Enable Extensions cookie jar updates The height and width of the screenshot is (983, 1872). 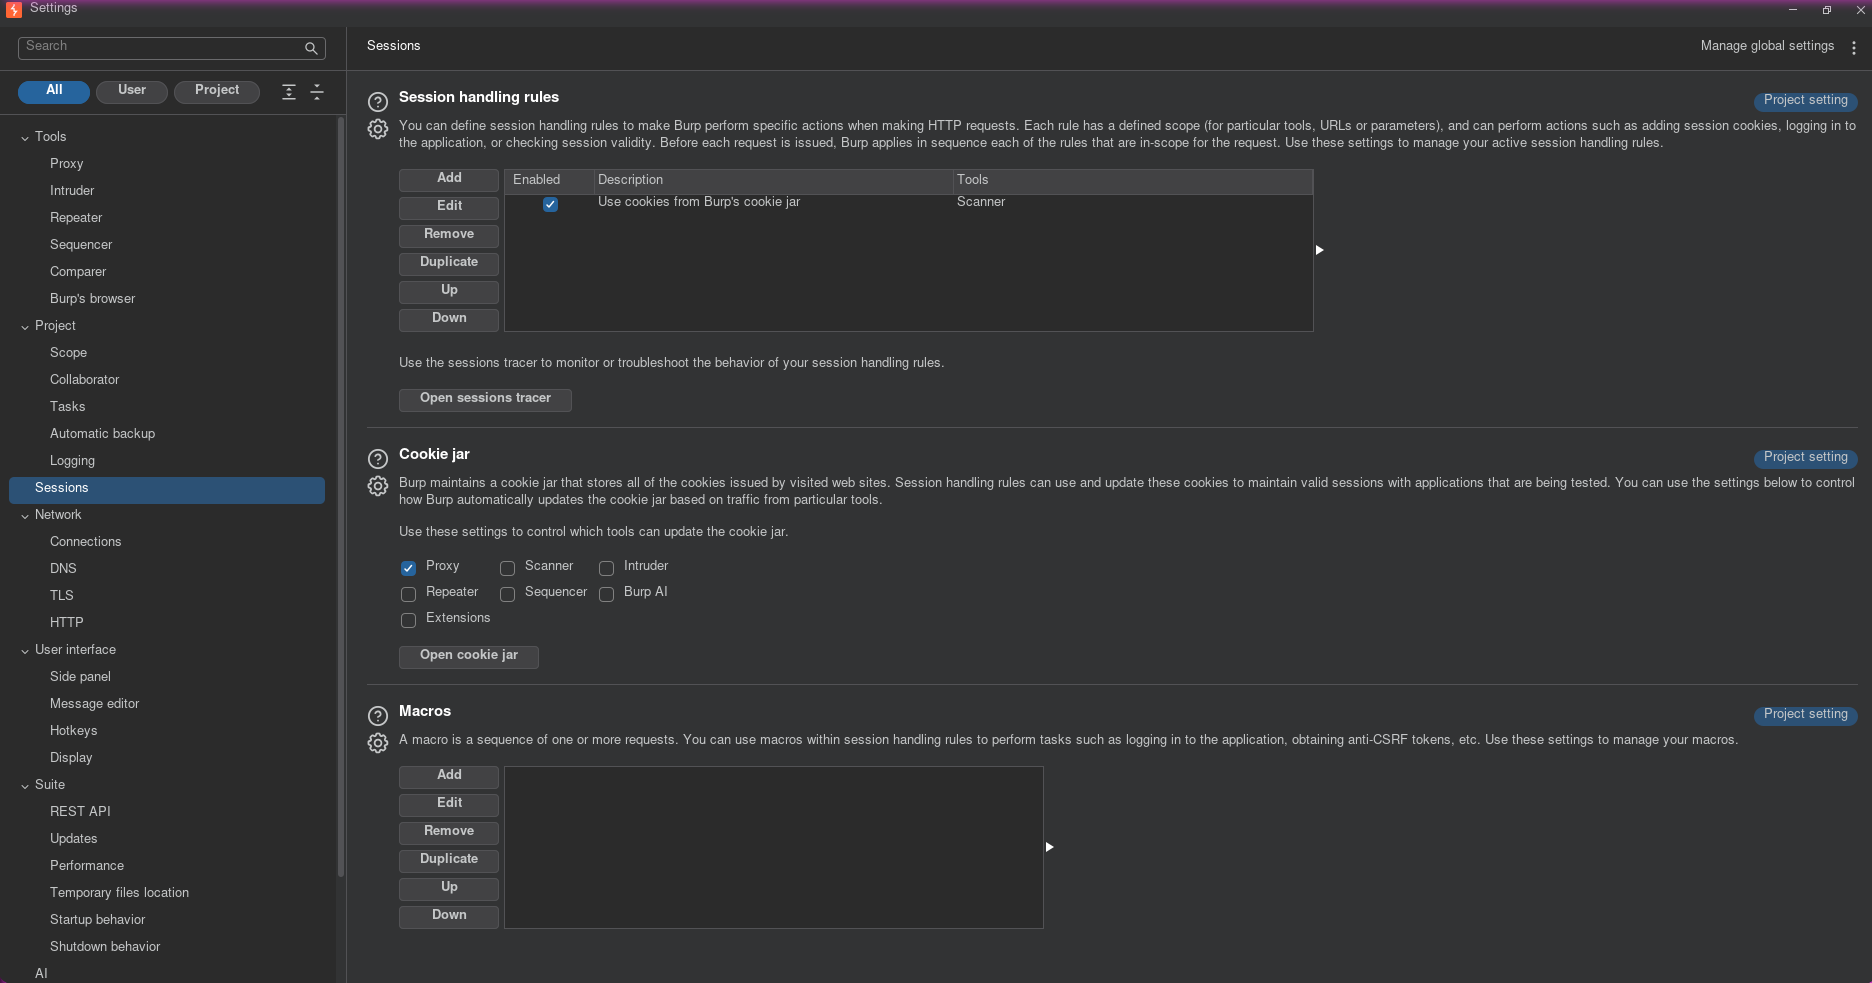408,620
